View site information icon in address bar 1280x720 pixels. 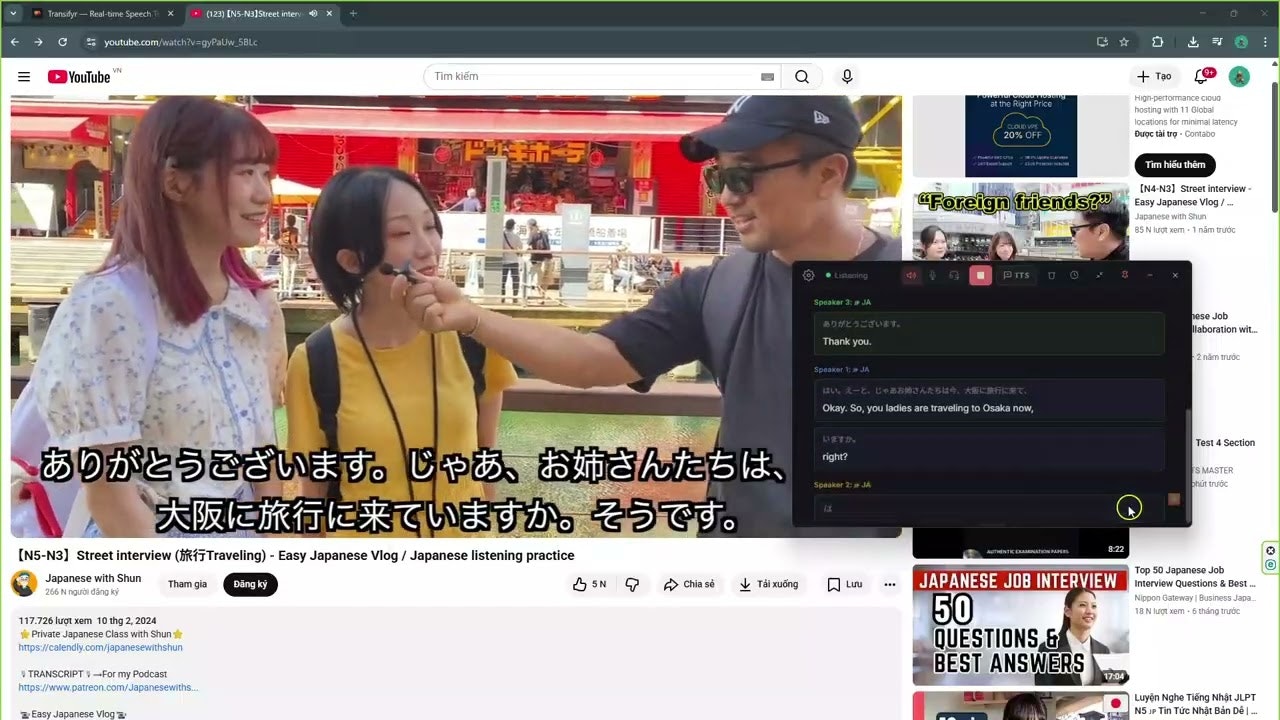click(x=90, y=42)
